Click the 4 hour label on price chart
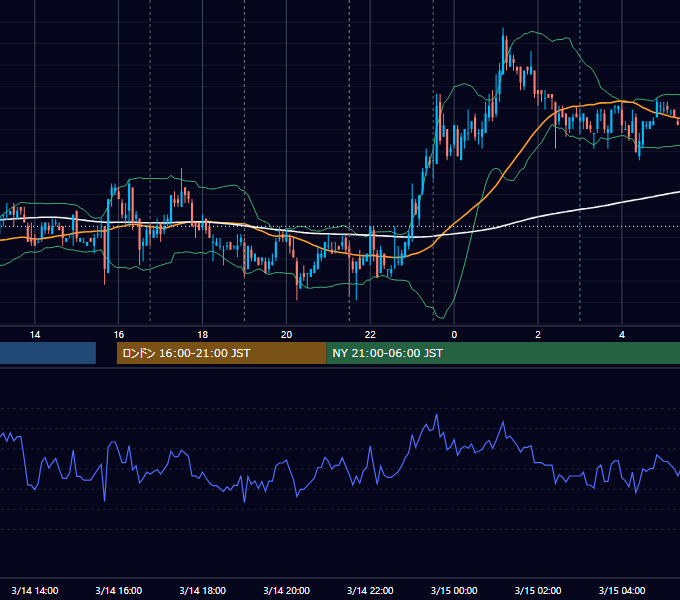The height and width of the screenshot is (600, 680). coord(622,335)
